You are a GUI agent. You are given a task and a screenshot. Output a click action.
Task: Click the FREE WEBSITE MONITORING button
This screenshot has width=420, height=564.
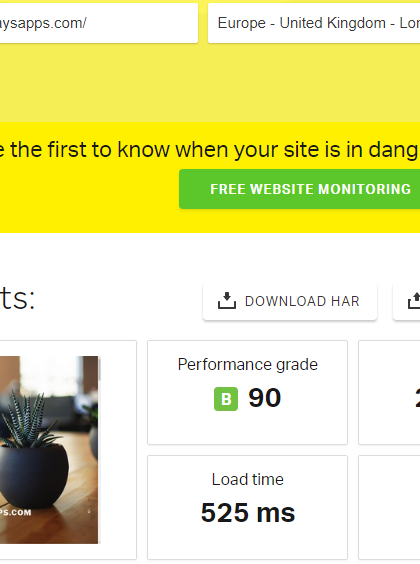300,189
